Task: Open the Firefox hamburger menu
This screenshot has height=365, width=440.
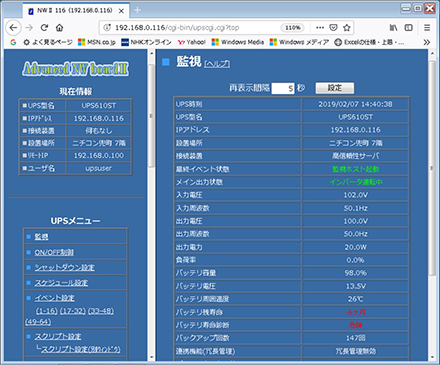Action: tap(427, 28)
